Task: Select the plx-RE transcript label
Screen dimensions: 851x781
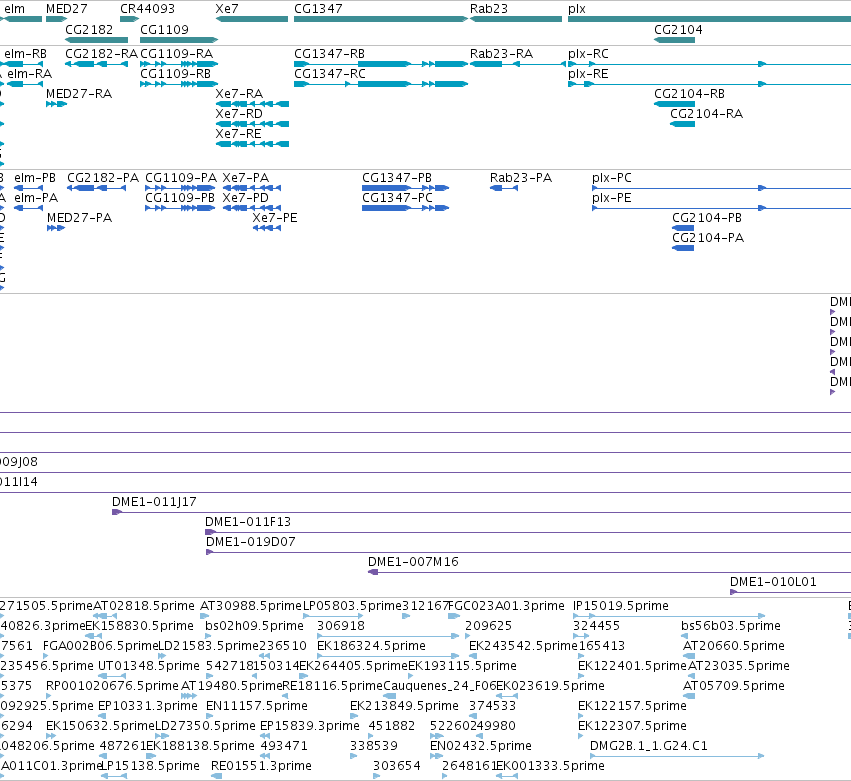Action: (x=588, y=74)
